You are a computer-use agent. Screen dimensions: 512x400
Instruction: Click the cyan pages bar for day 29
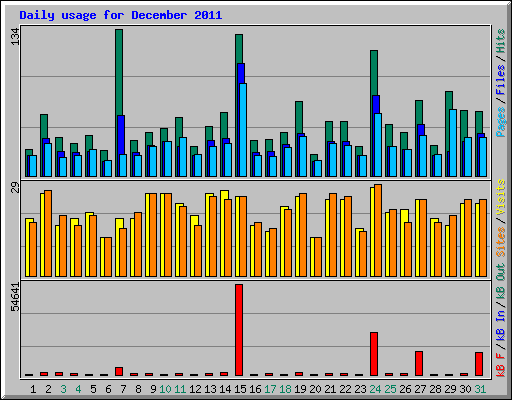[453, 143]
